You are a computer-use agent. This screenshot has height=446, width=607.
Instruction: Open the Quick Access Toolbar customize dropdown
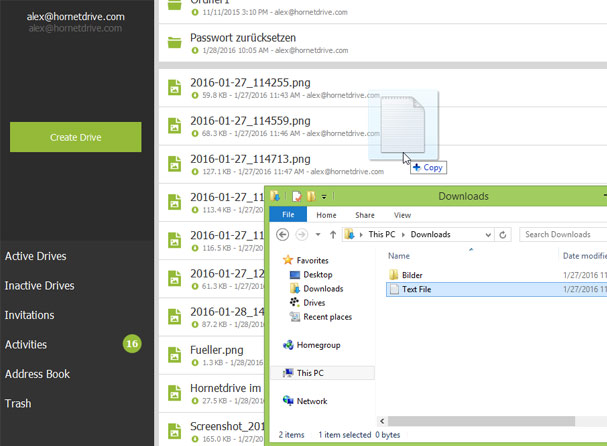(x=325, y=197)
